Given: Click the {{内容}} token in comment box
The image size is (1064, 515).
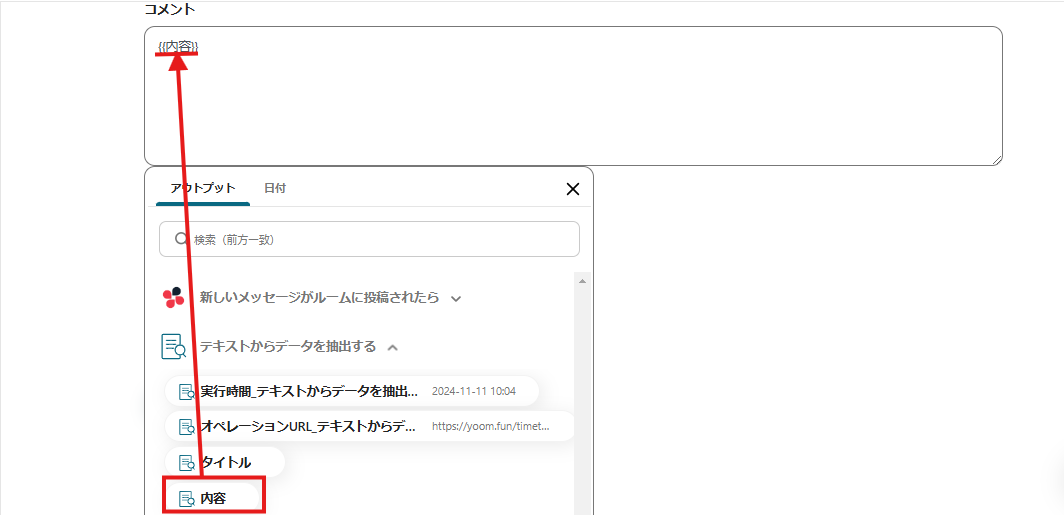Looking at the screenshot, I should point(178,46).
